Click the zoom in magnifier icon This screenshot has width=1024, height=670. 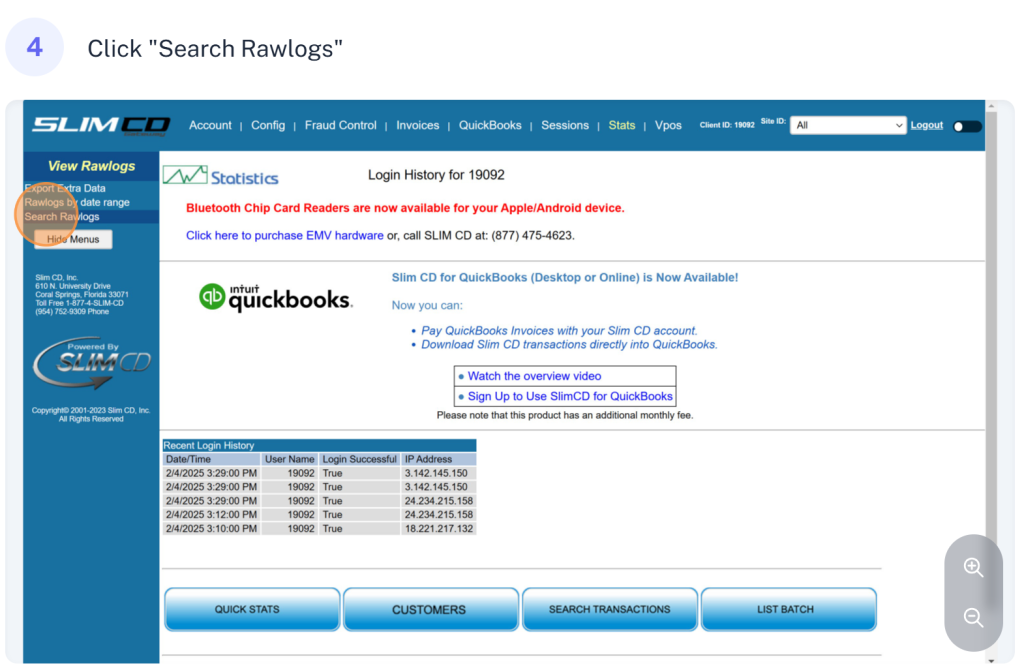(x=973, y=567)
